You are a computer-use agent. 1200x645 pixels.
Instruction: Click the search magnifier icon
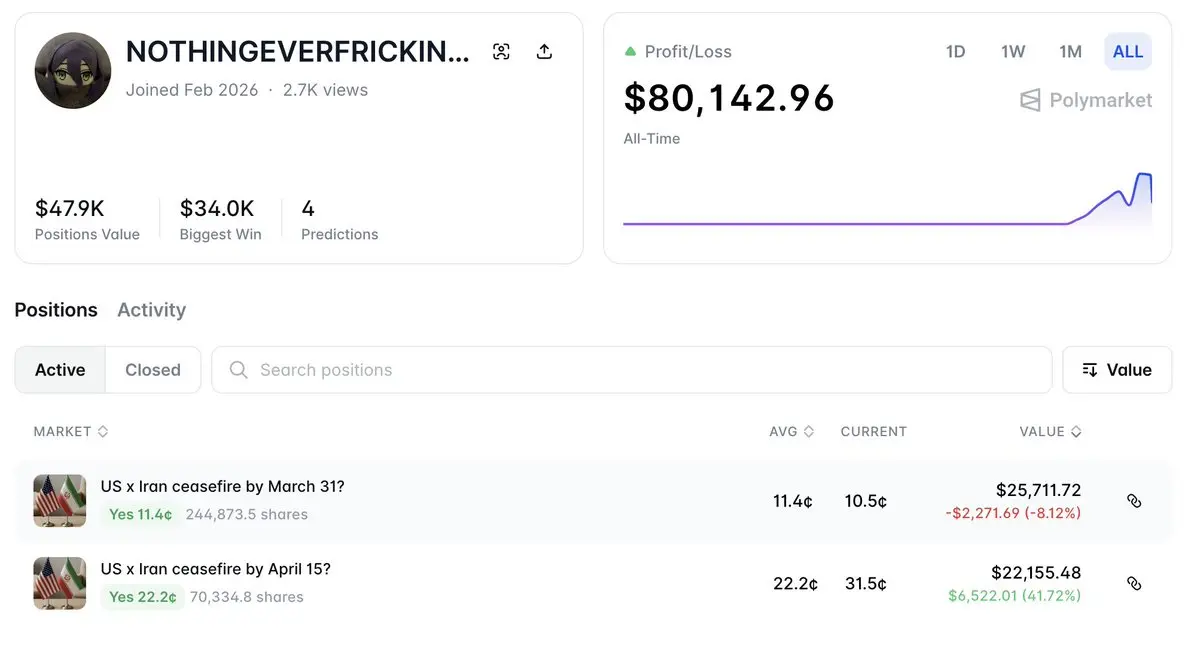pyautogui.click(x=238, y=370)
